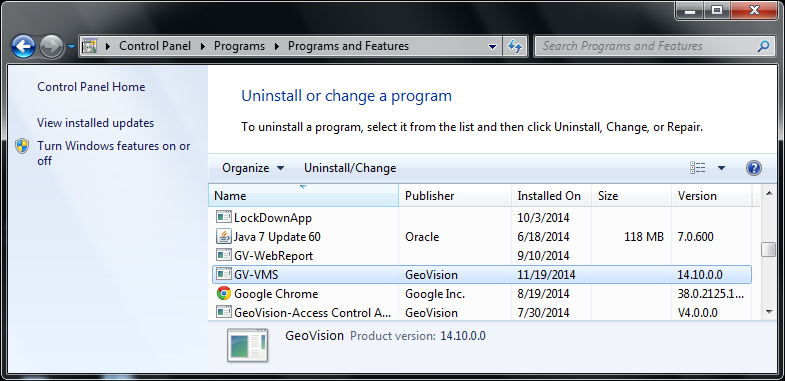Click the GV-VMS program icon
The image size is (785, 381).
pyautogui.click(x=223, y=274)
